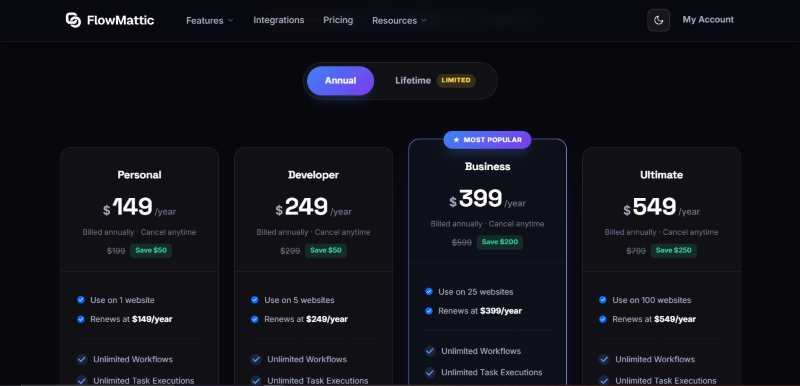Screen dimensions: 800x386
Task: Click the struck-through $599 price
Action: (462, 243)
